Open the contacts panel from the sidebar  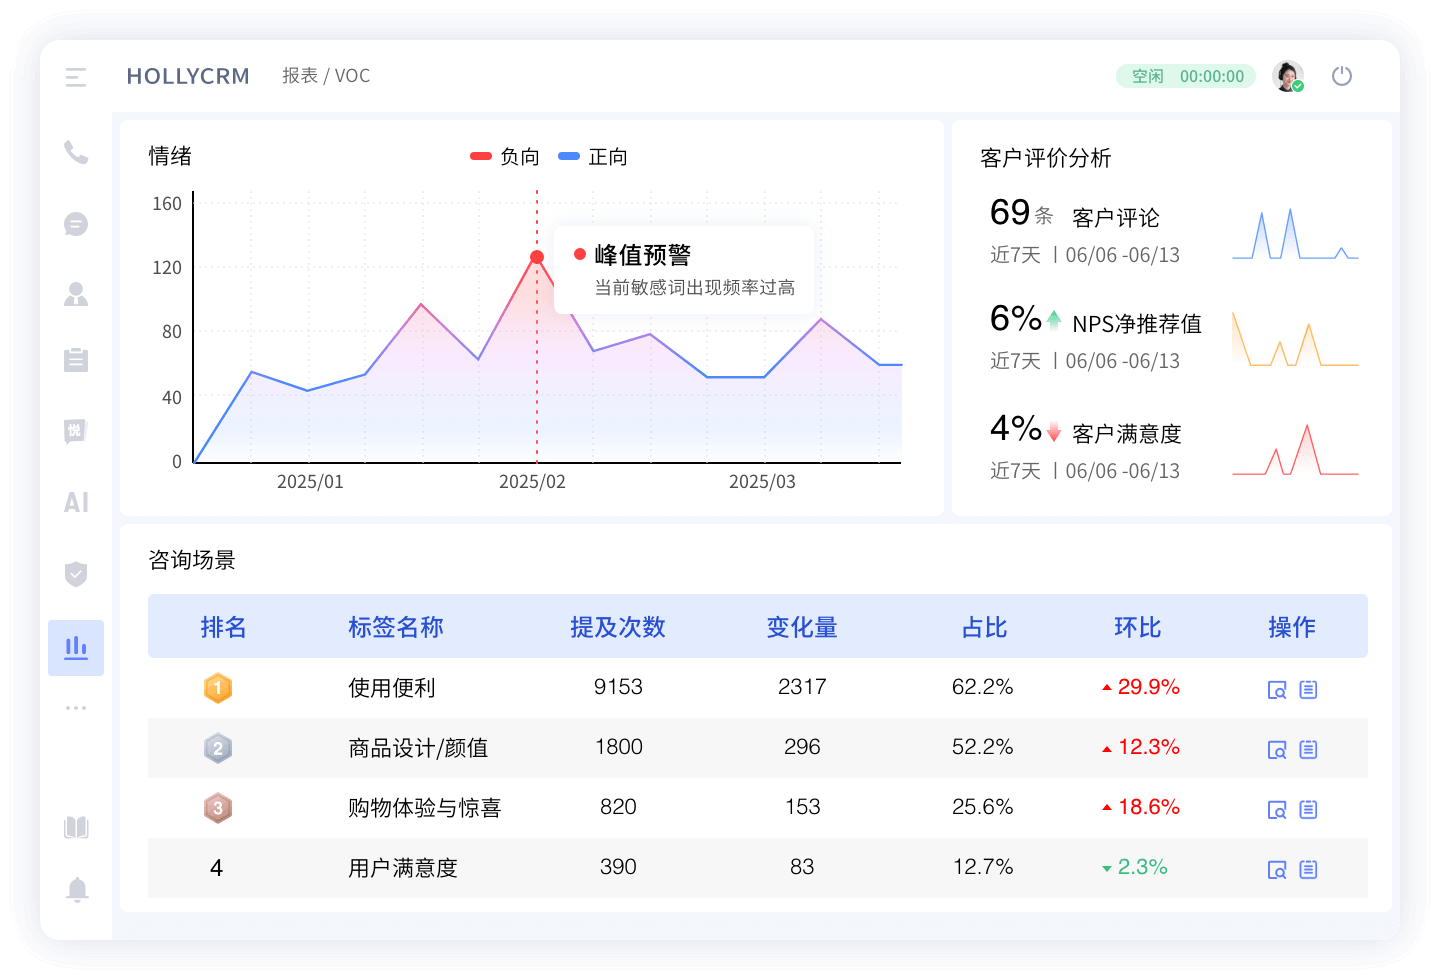[75, 293]
